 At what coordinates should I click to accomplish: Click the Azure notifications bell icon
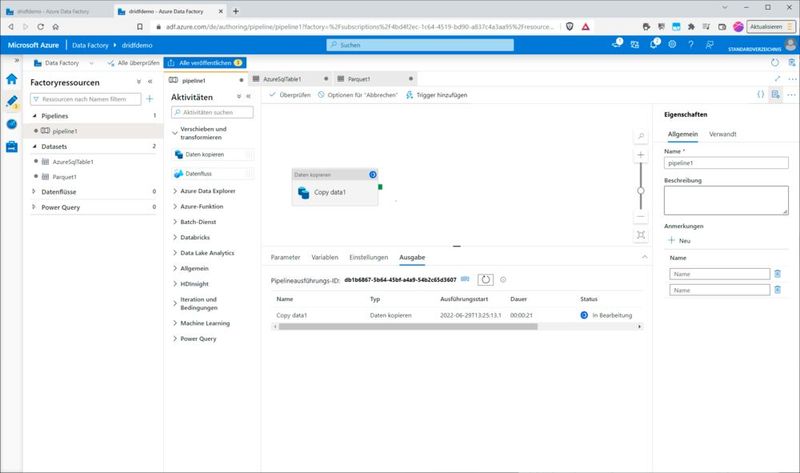pos(654,44)
